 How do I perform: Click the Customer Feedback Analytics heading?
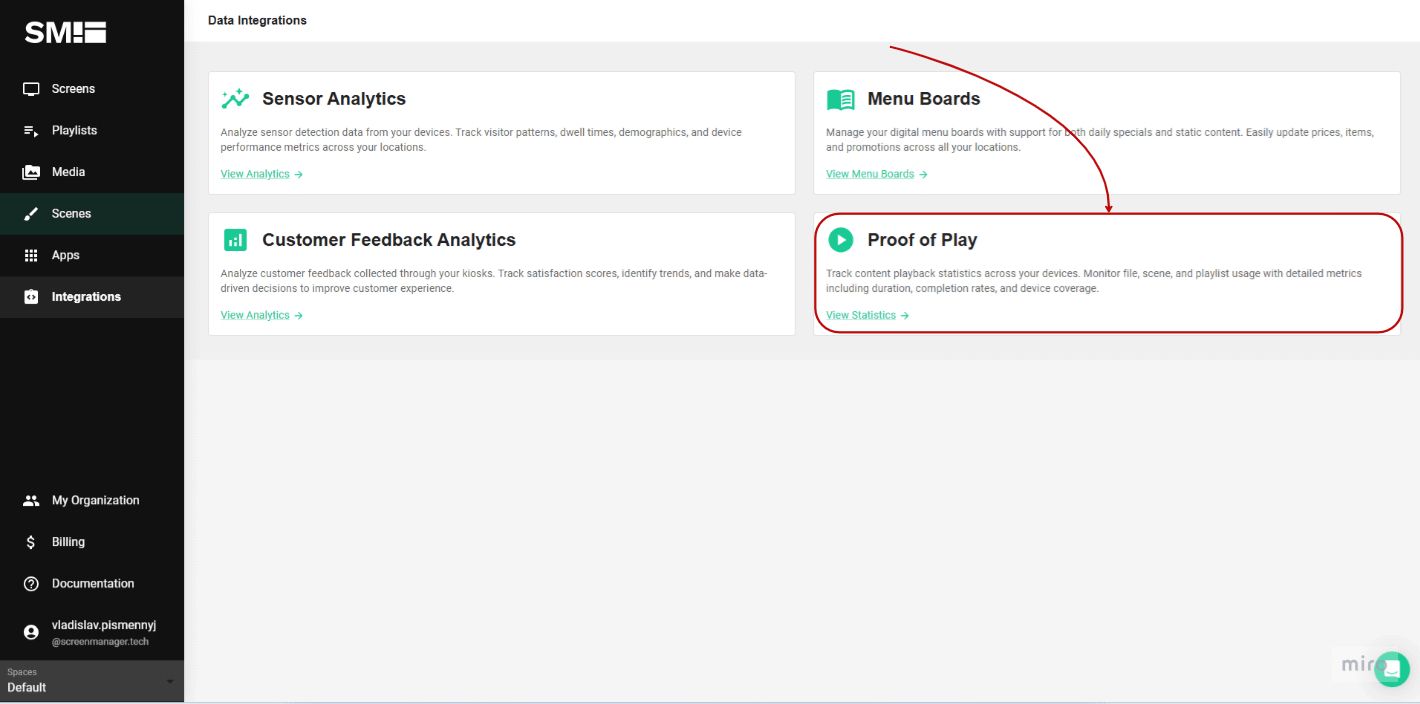[x=389, y=240]
